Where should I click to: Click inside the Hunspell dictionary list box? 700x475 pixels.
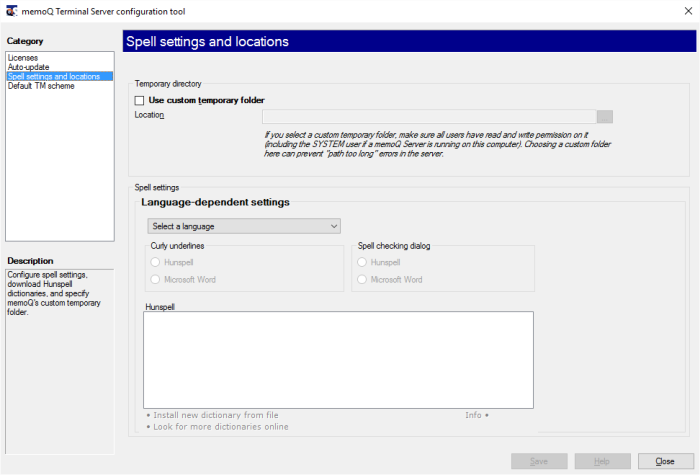[x=338, y=360]
